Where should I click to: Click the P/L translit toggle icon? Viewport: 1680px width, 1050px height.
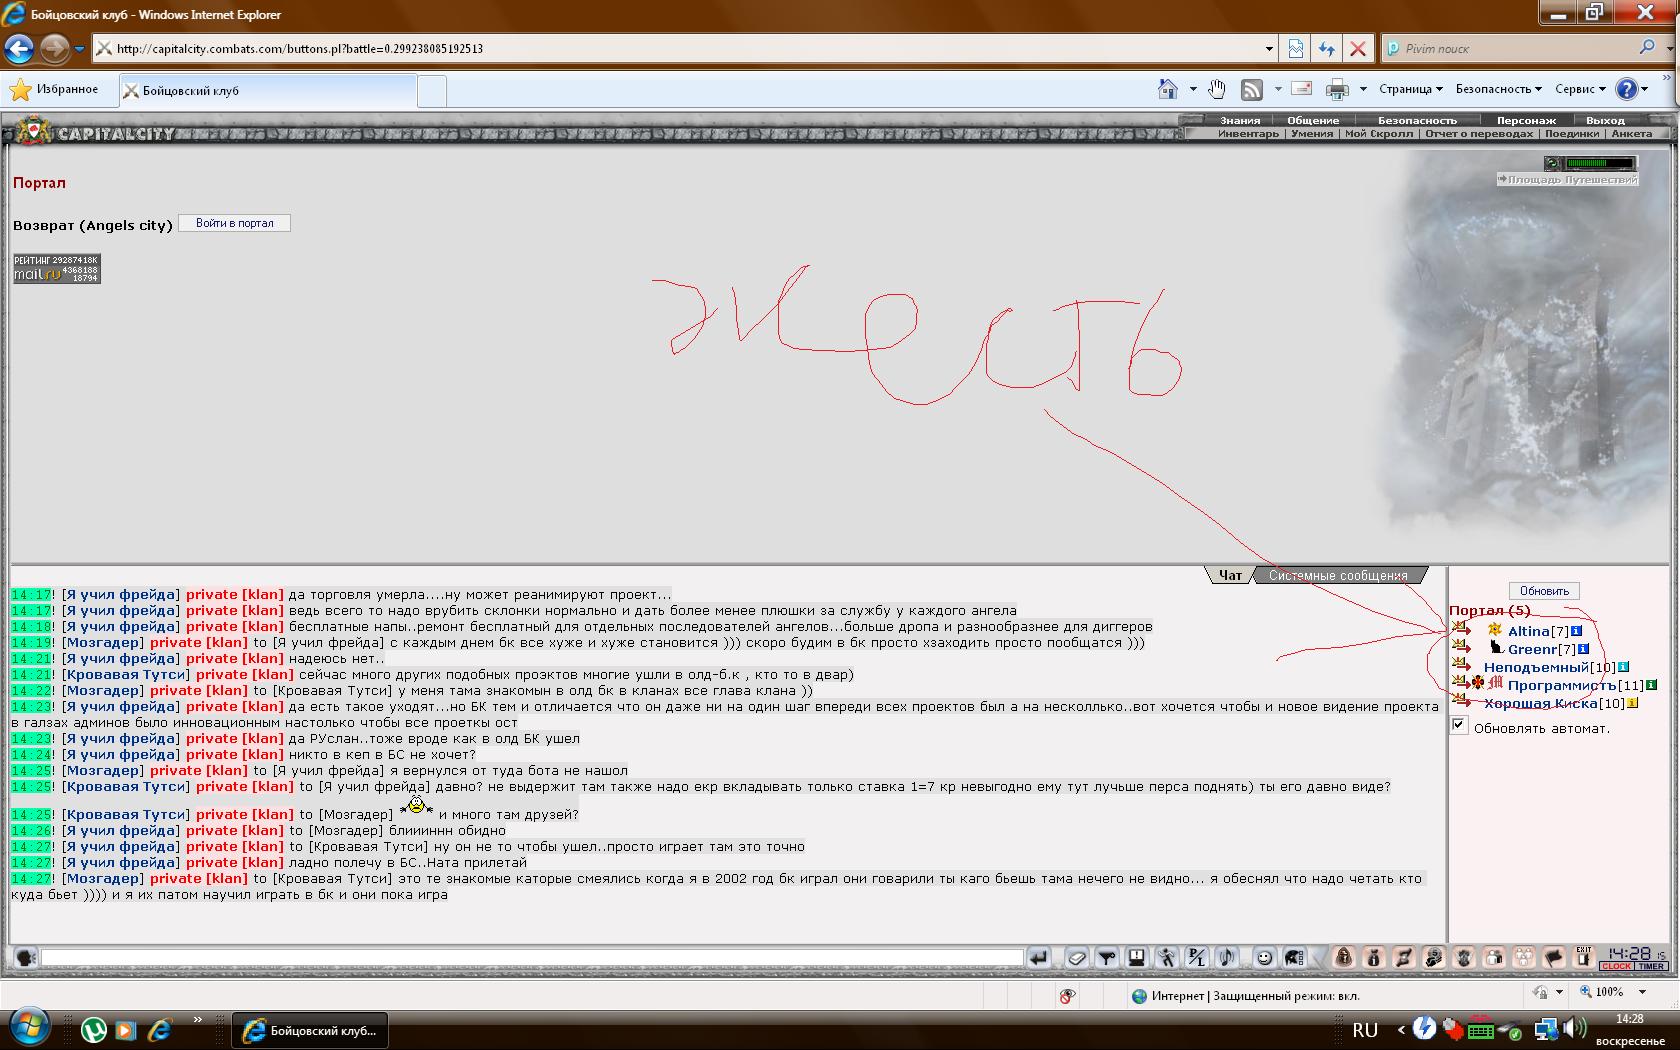[1196, 958]
